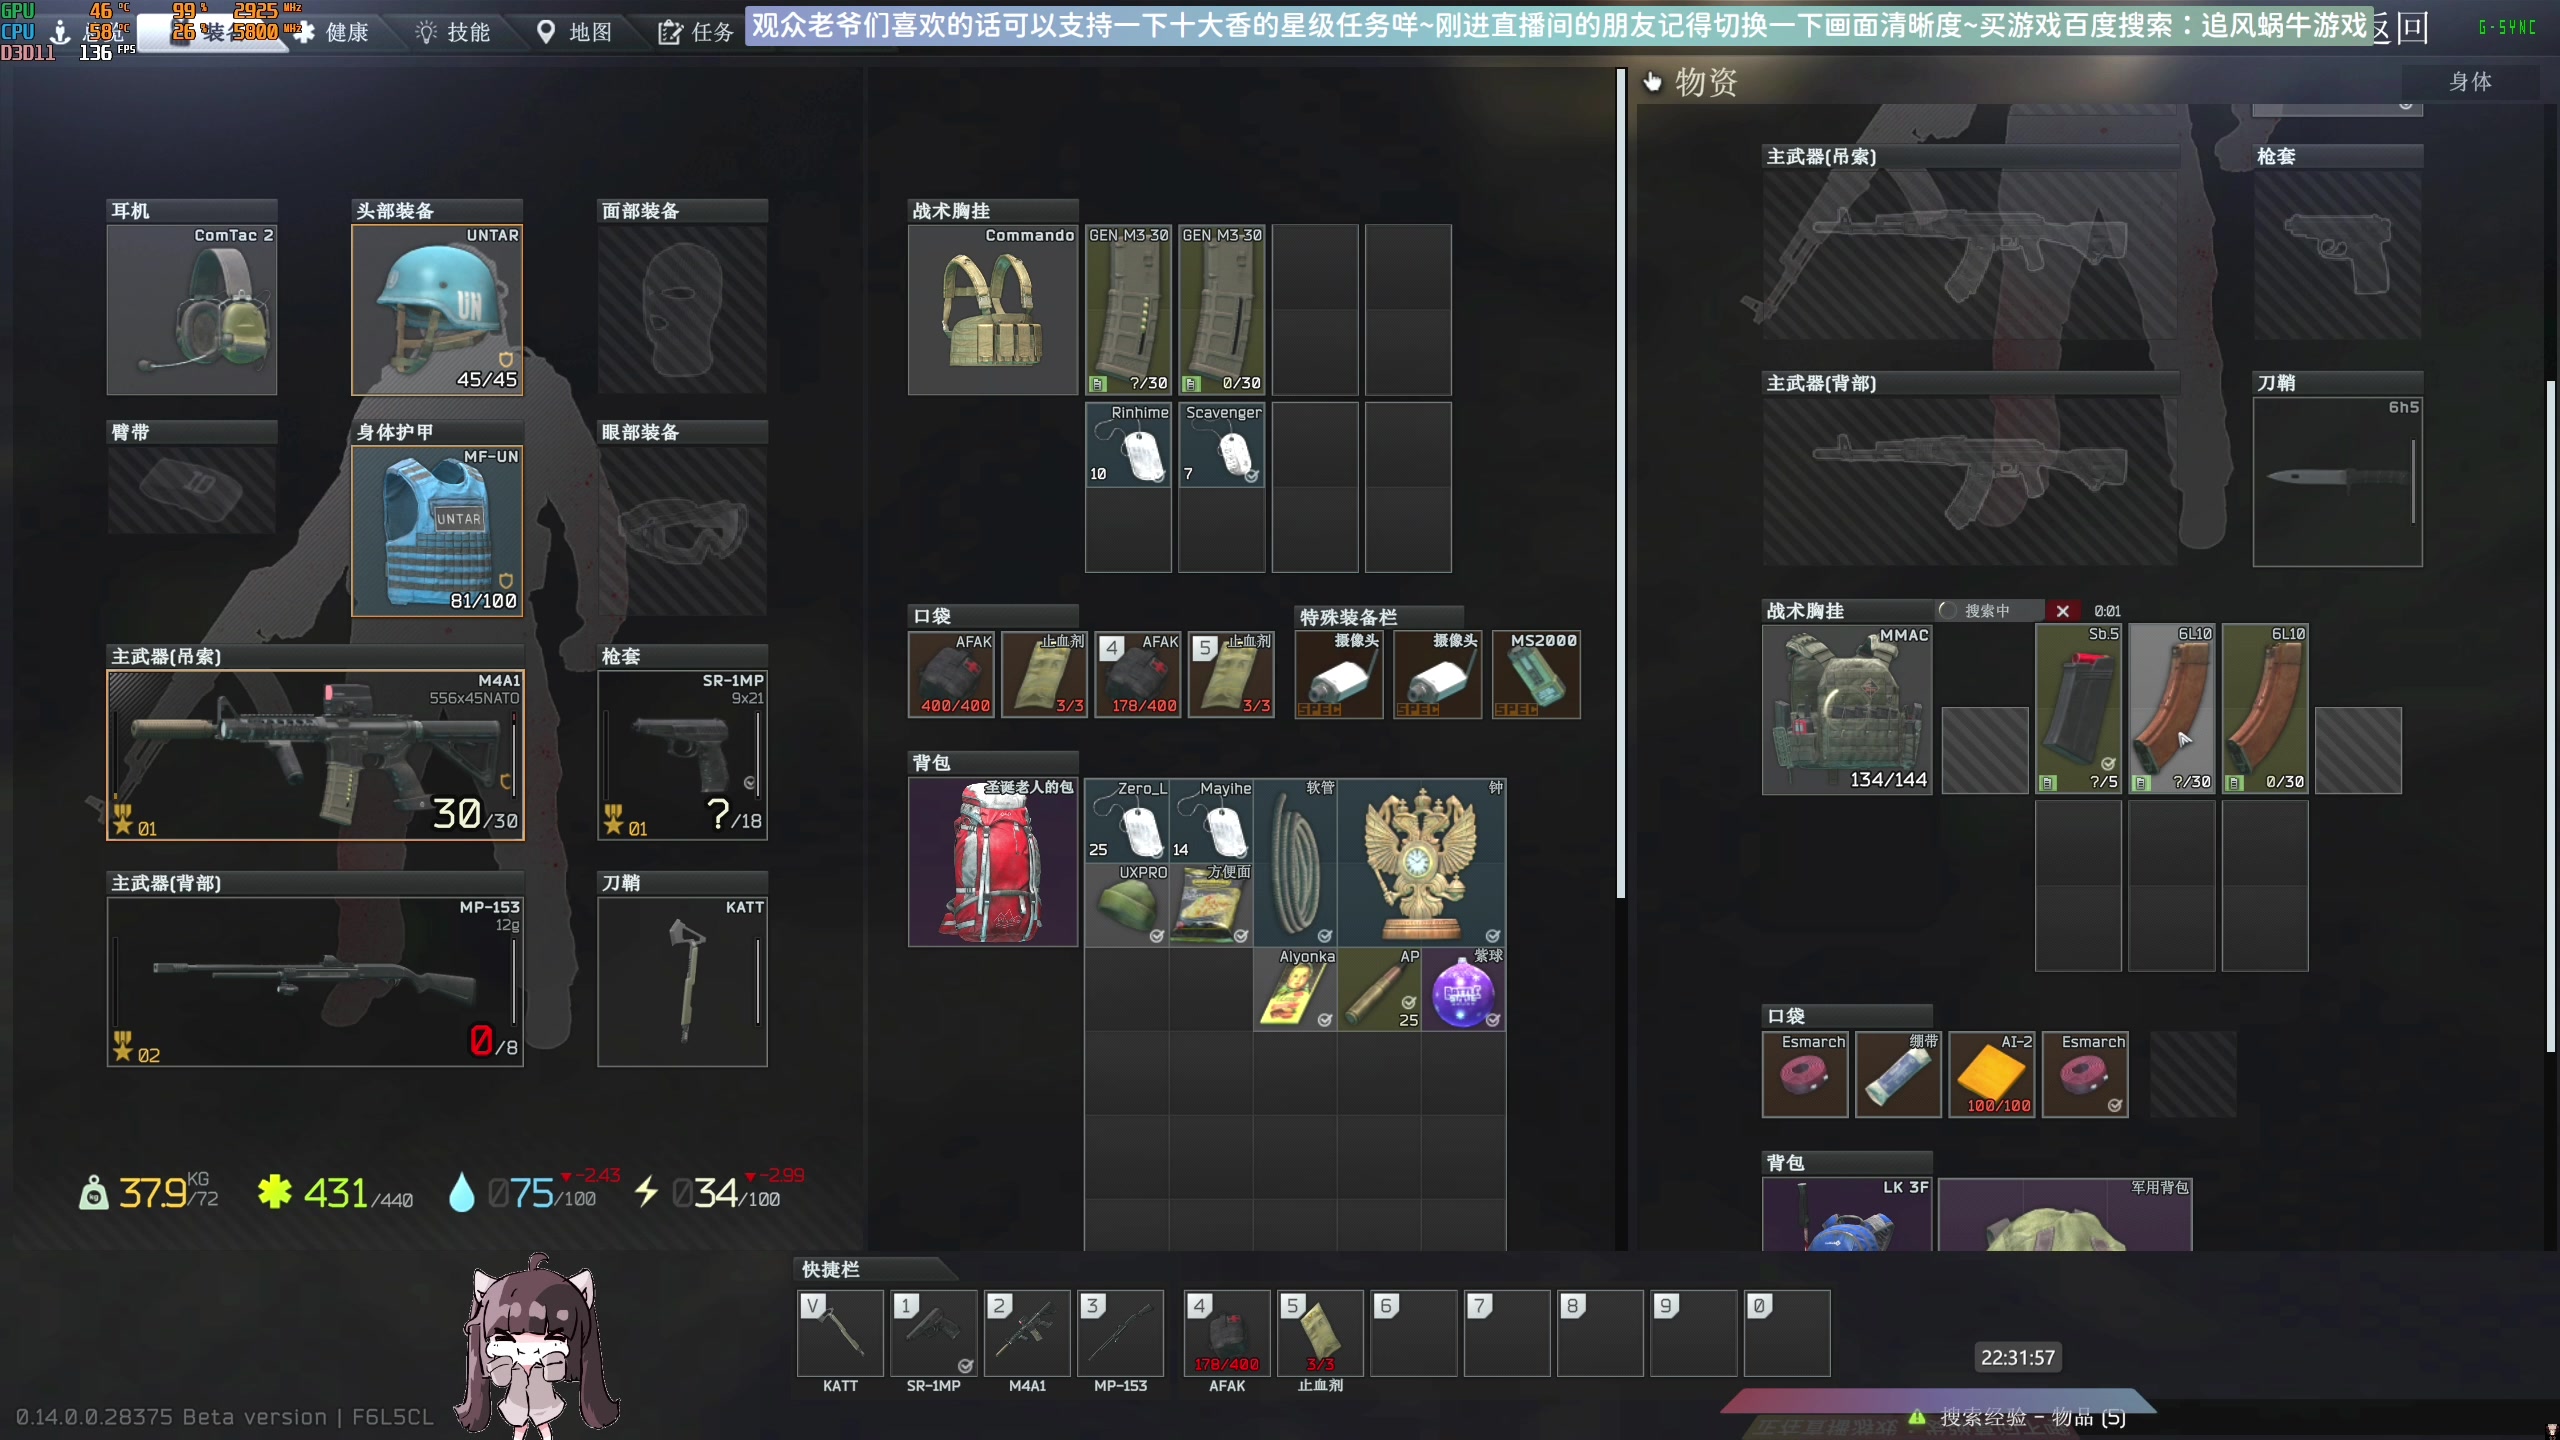2560x1440 pixels.
Task: Select the Sb.5 magazine in loot rig
Action: (x=2078, y=708)
